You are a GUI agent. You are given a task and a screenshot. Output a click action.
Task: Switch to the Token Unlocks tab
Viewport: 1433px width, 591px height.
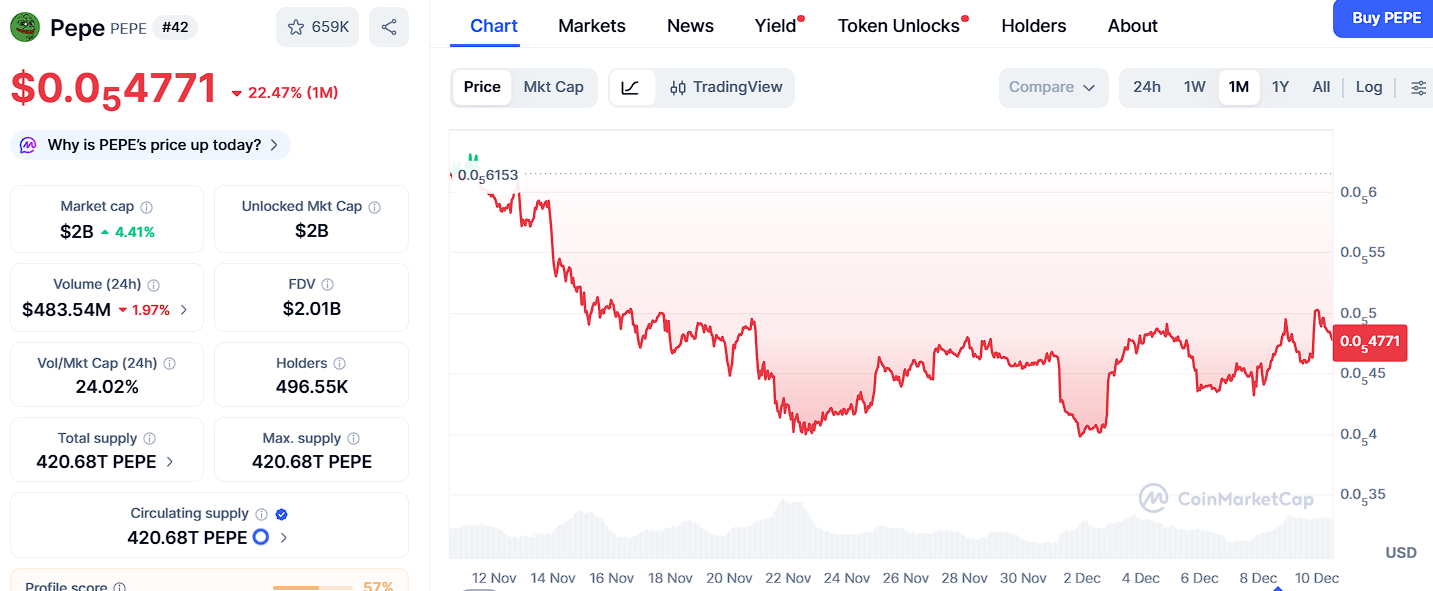pos(898,26)
